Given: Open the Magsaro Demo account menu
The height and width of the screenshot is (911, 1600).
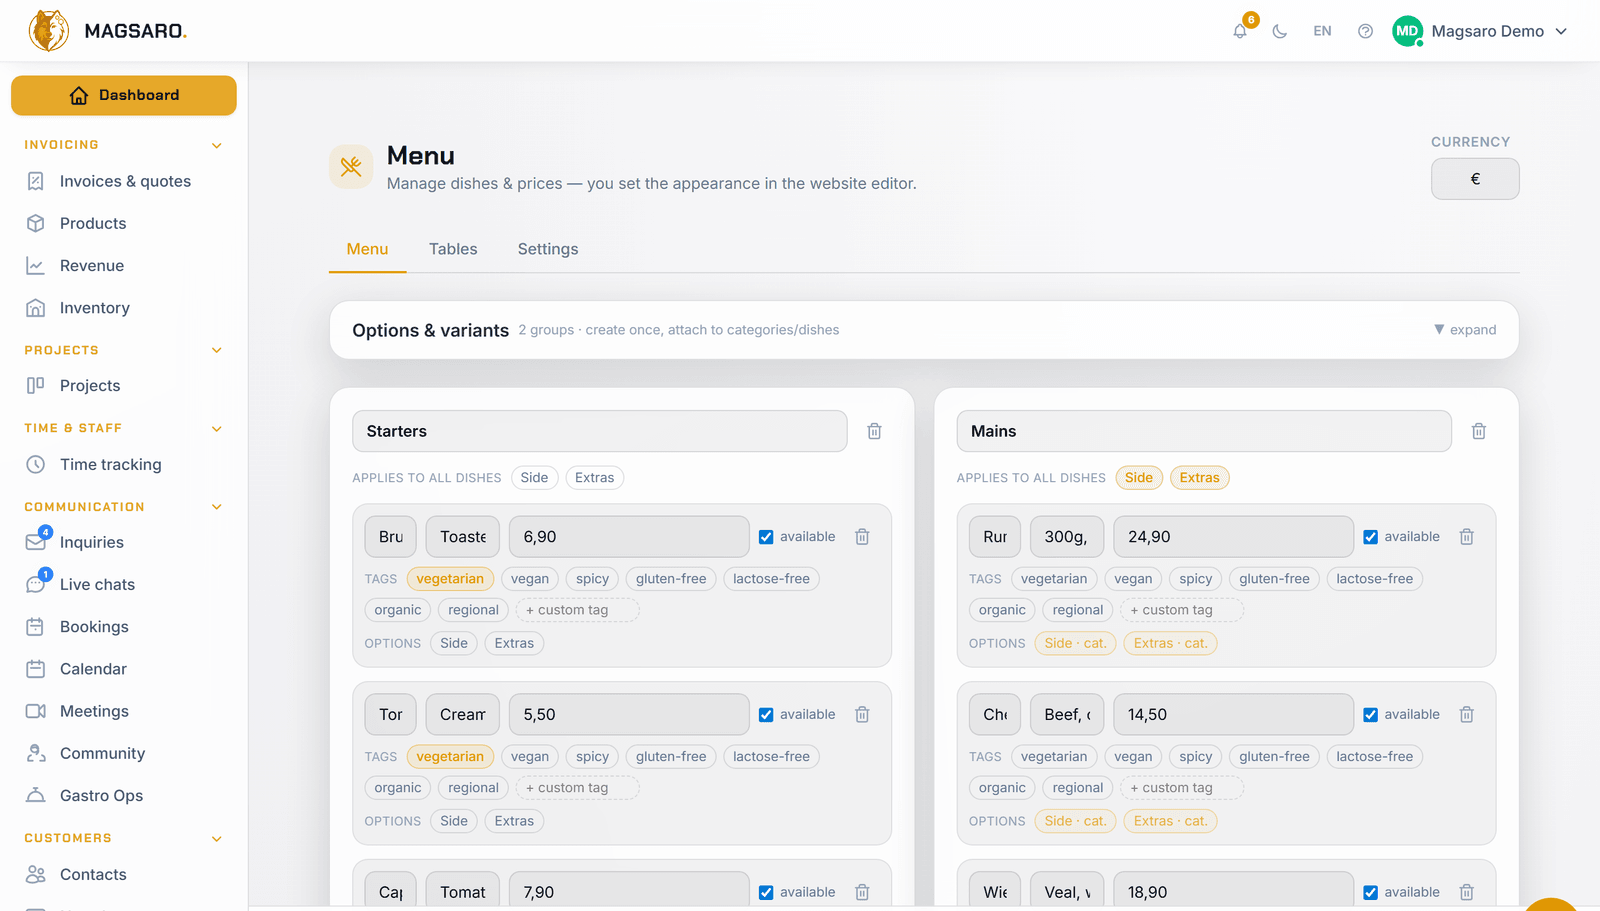Looking at the screenshot, I should pos(1480,31).
